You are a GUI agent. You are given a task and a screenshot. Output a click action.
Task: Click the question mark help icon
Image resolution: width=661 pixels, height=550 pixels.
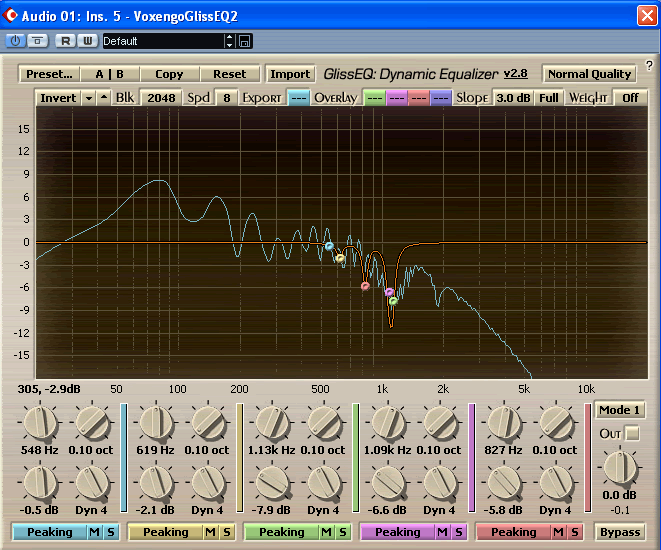click(x=649, y=65)
